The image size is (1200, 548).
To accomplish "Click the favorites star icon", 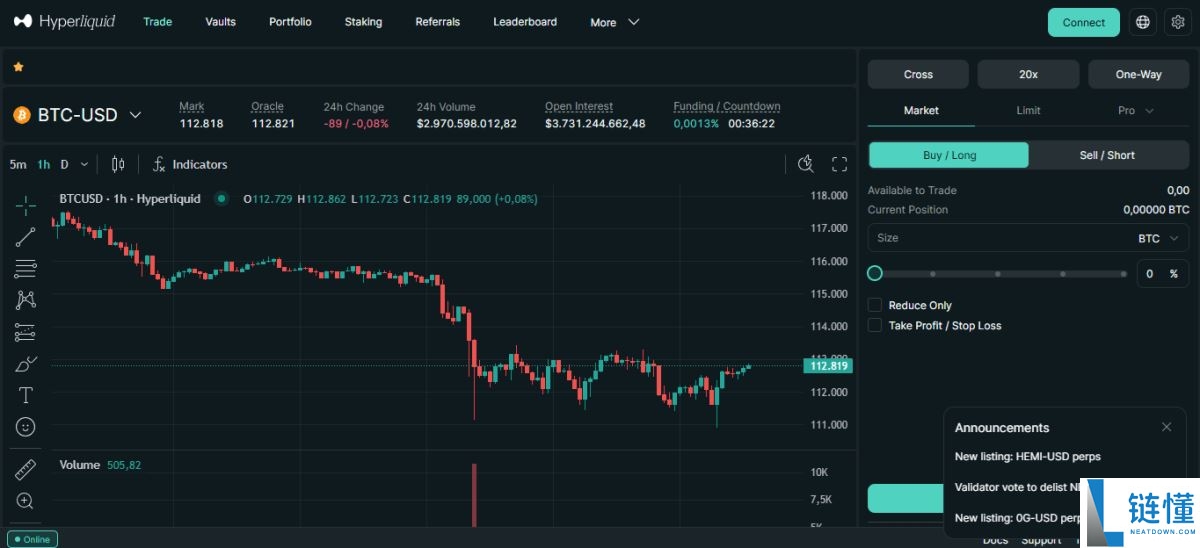I will coord(18,67).
